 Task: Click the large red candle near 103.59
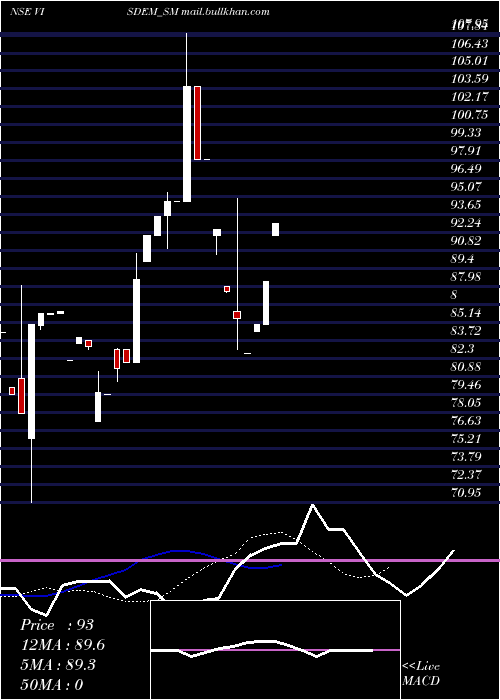[x=197, y=123]
